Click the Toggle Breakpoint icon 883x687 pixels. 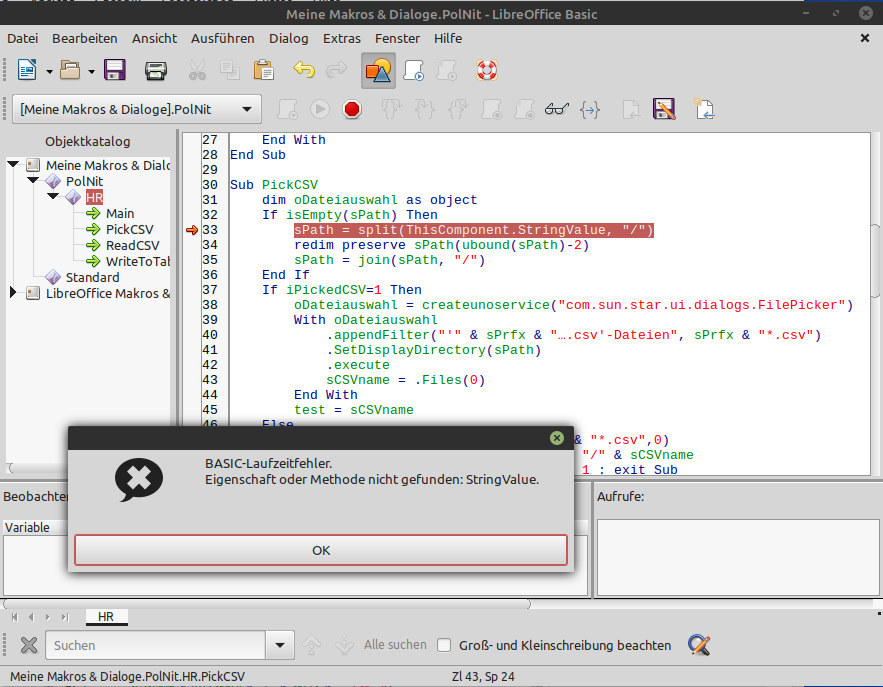point(491,109)
